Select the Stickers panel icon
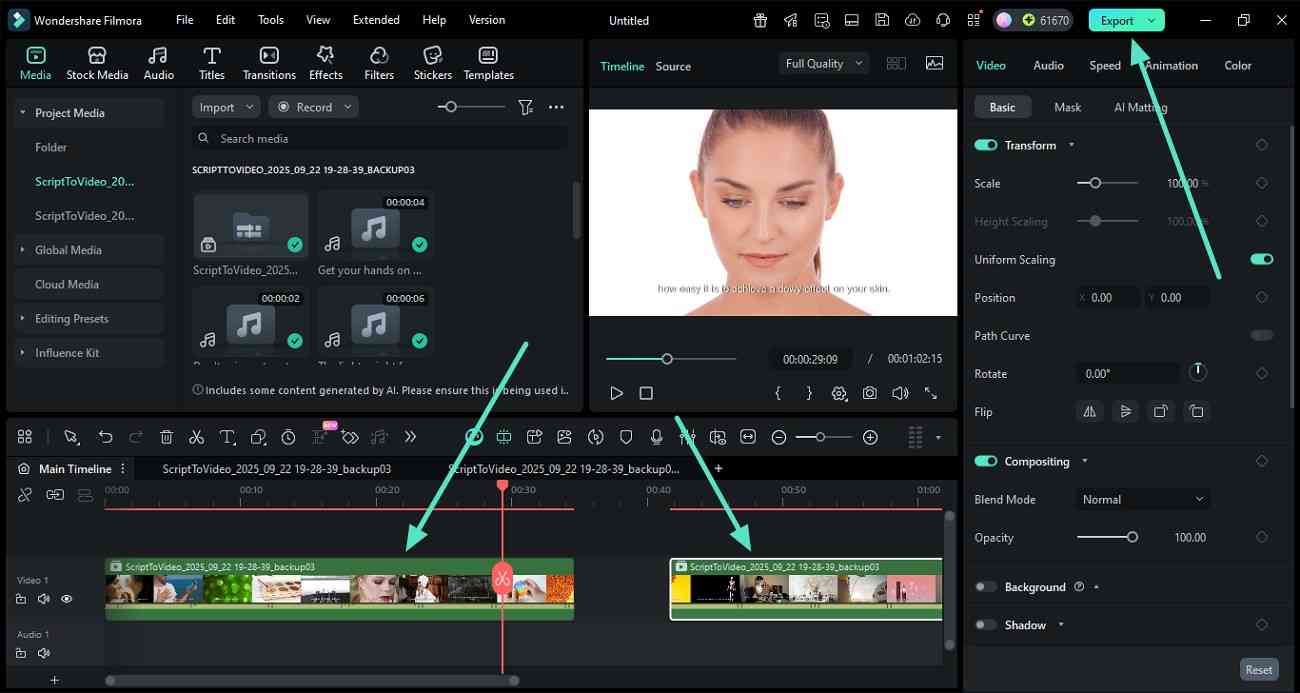Viewport: 1300px width, 693px height. tap(432, 60)
